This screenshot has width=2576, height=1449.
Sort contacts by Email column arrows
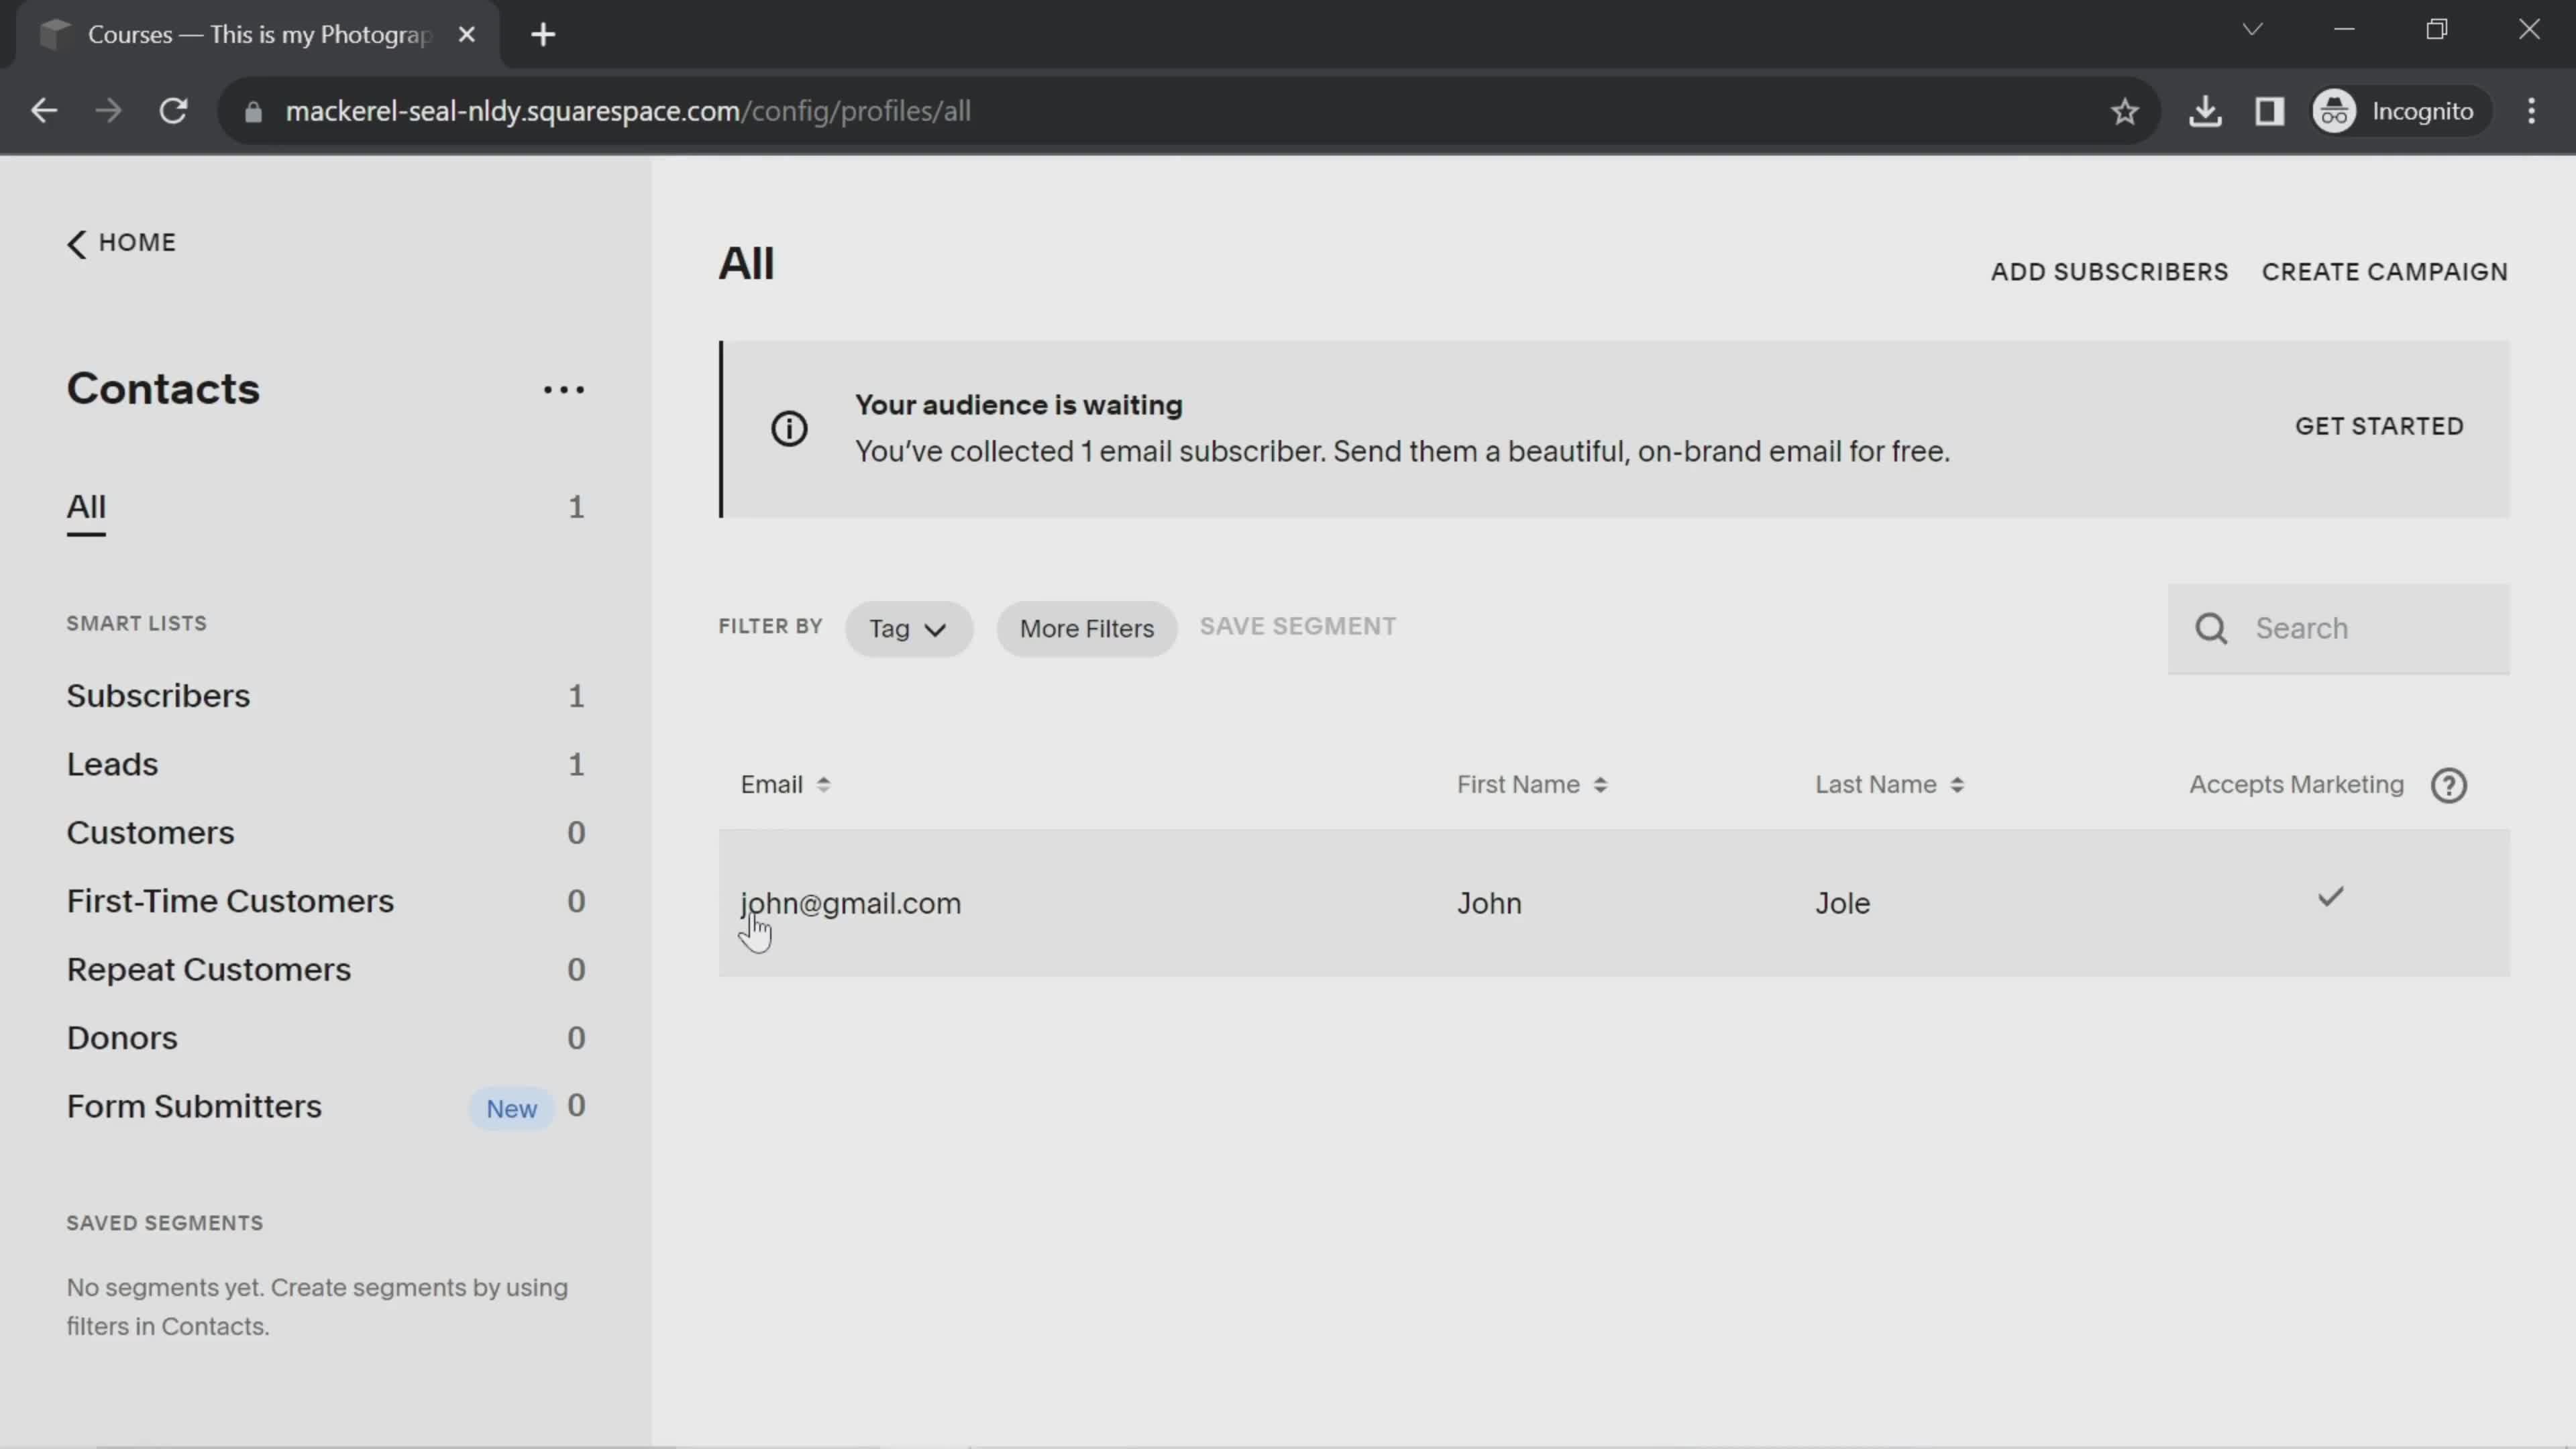tap(823, 785)
